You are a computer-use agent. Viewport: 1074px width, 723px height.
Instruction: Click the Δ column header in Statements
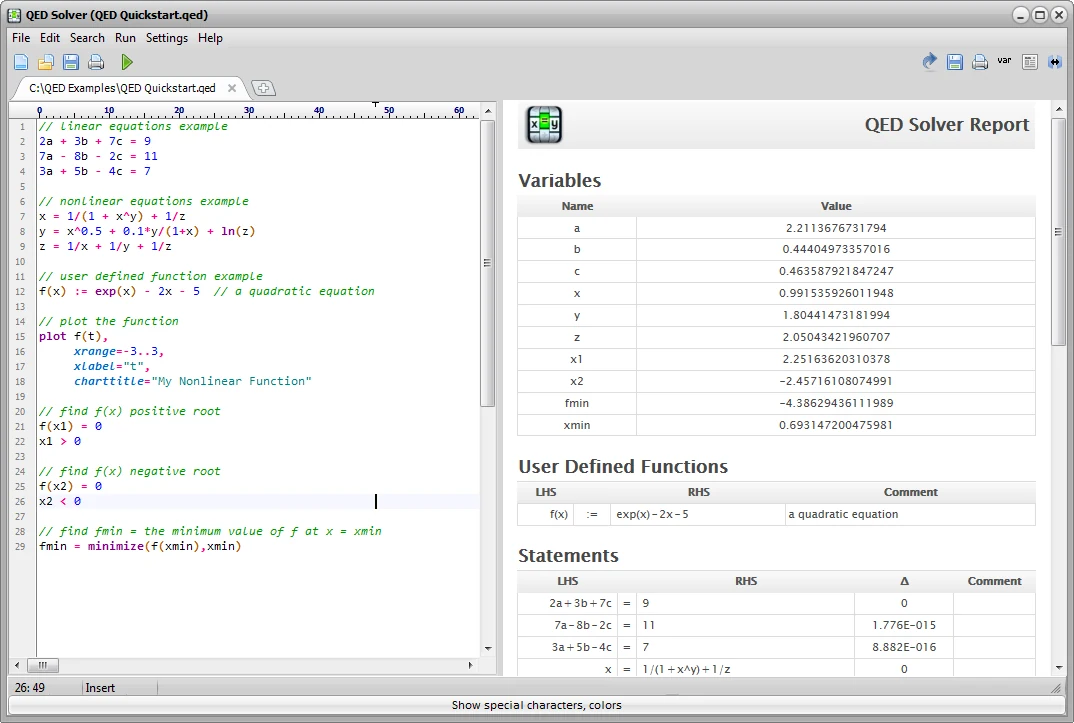click(904, 581)
